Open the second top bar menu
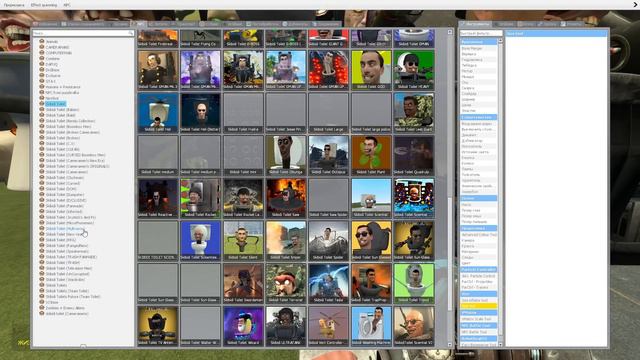The width and height of the screenshot is (640, 360). 44,5
